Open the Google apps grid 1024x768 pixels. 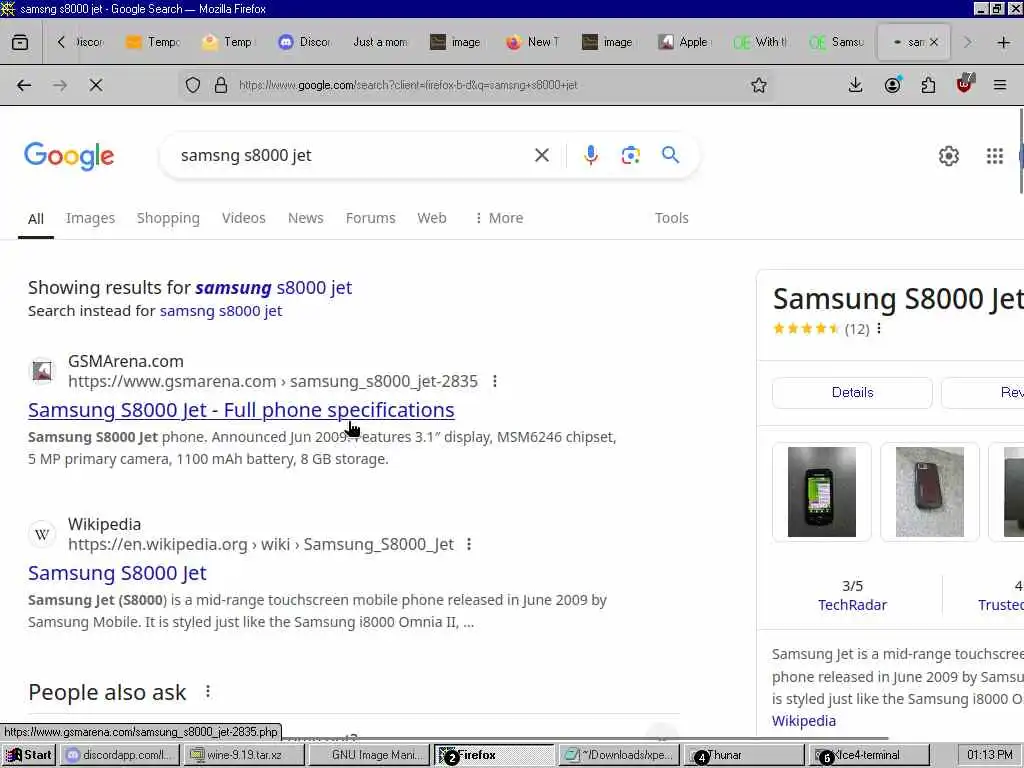pos(995,156)
